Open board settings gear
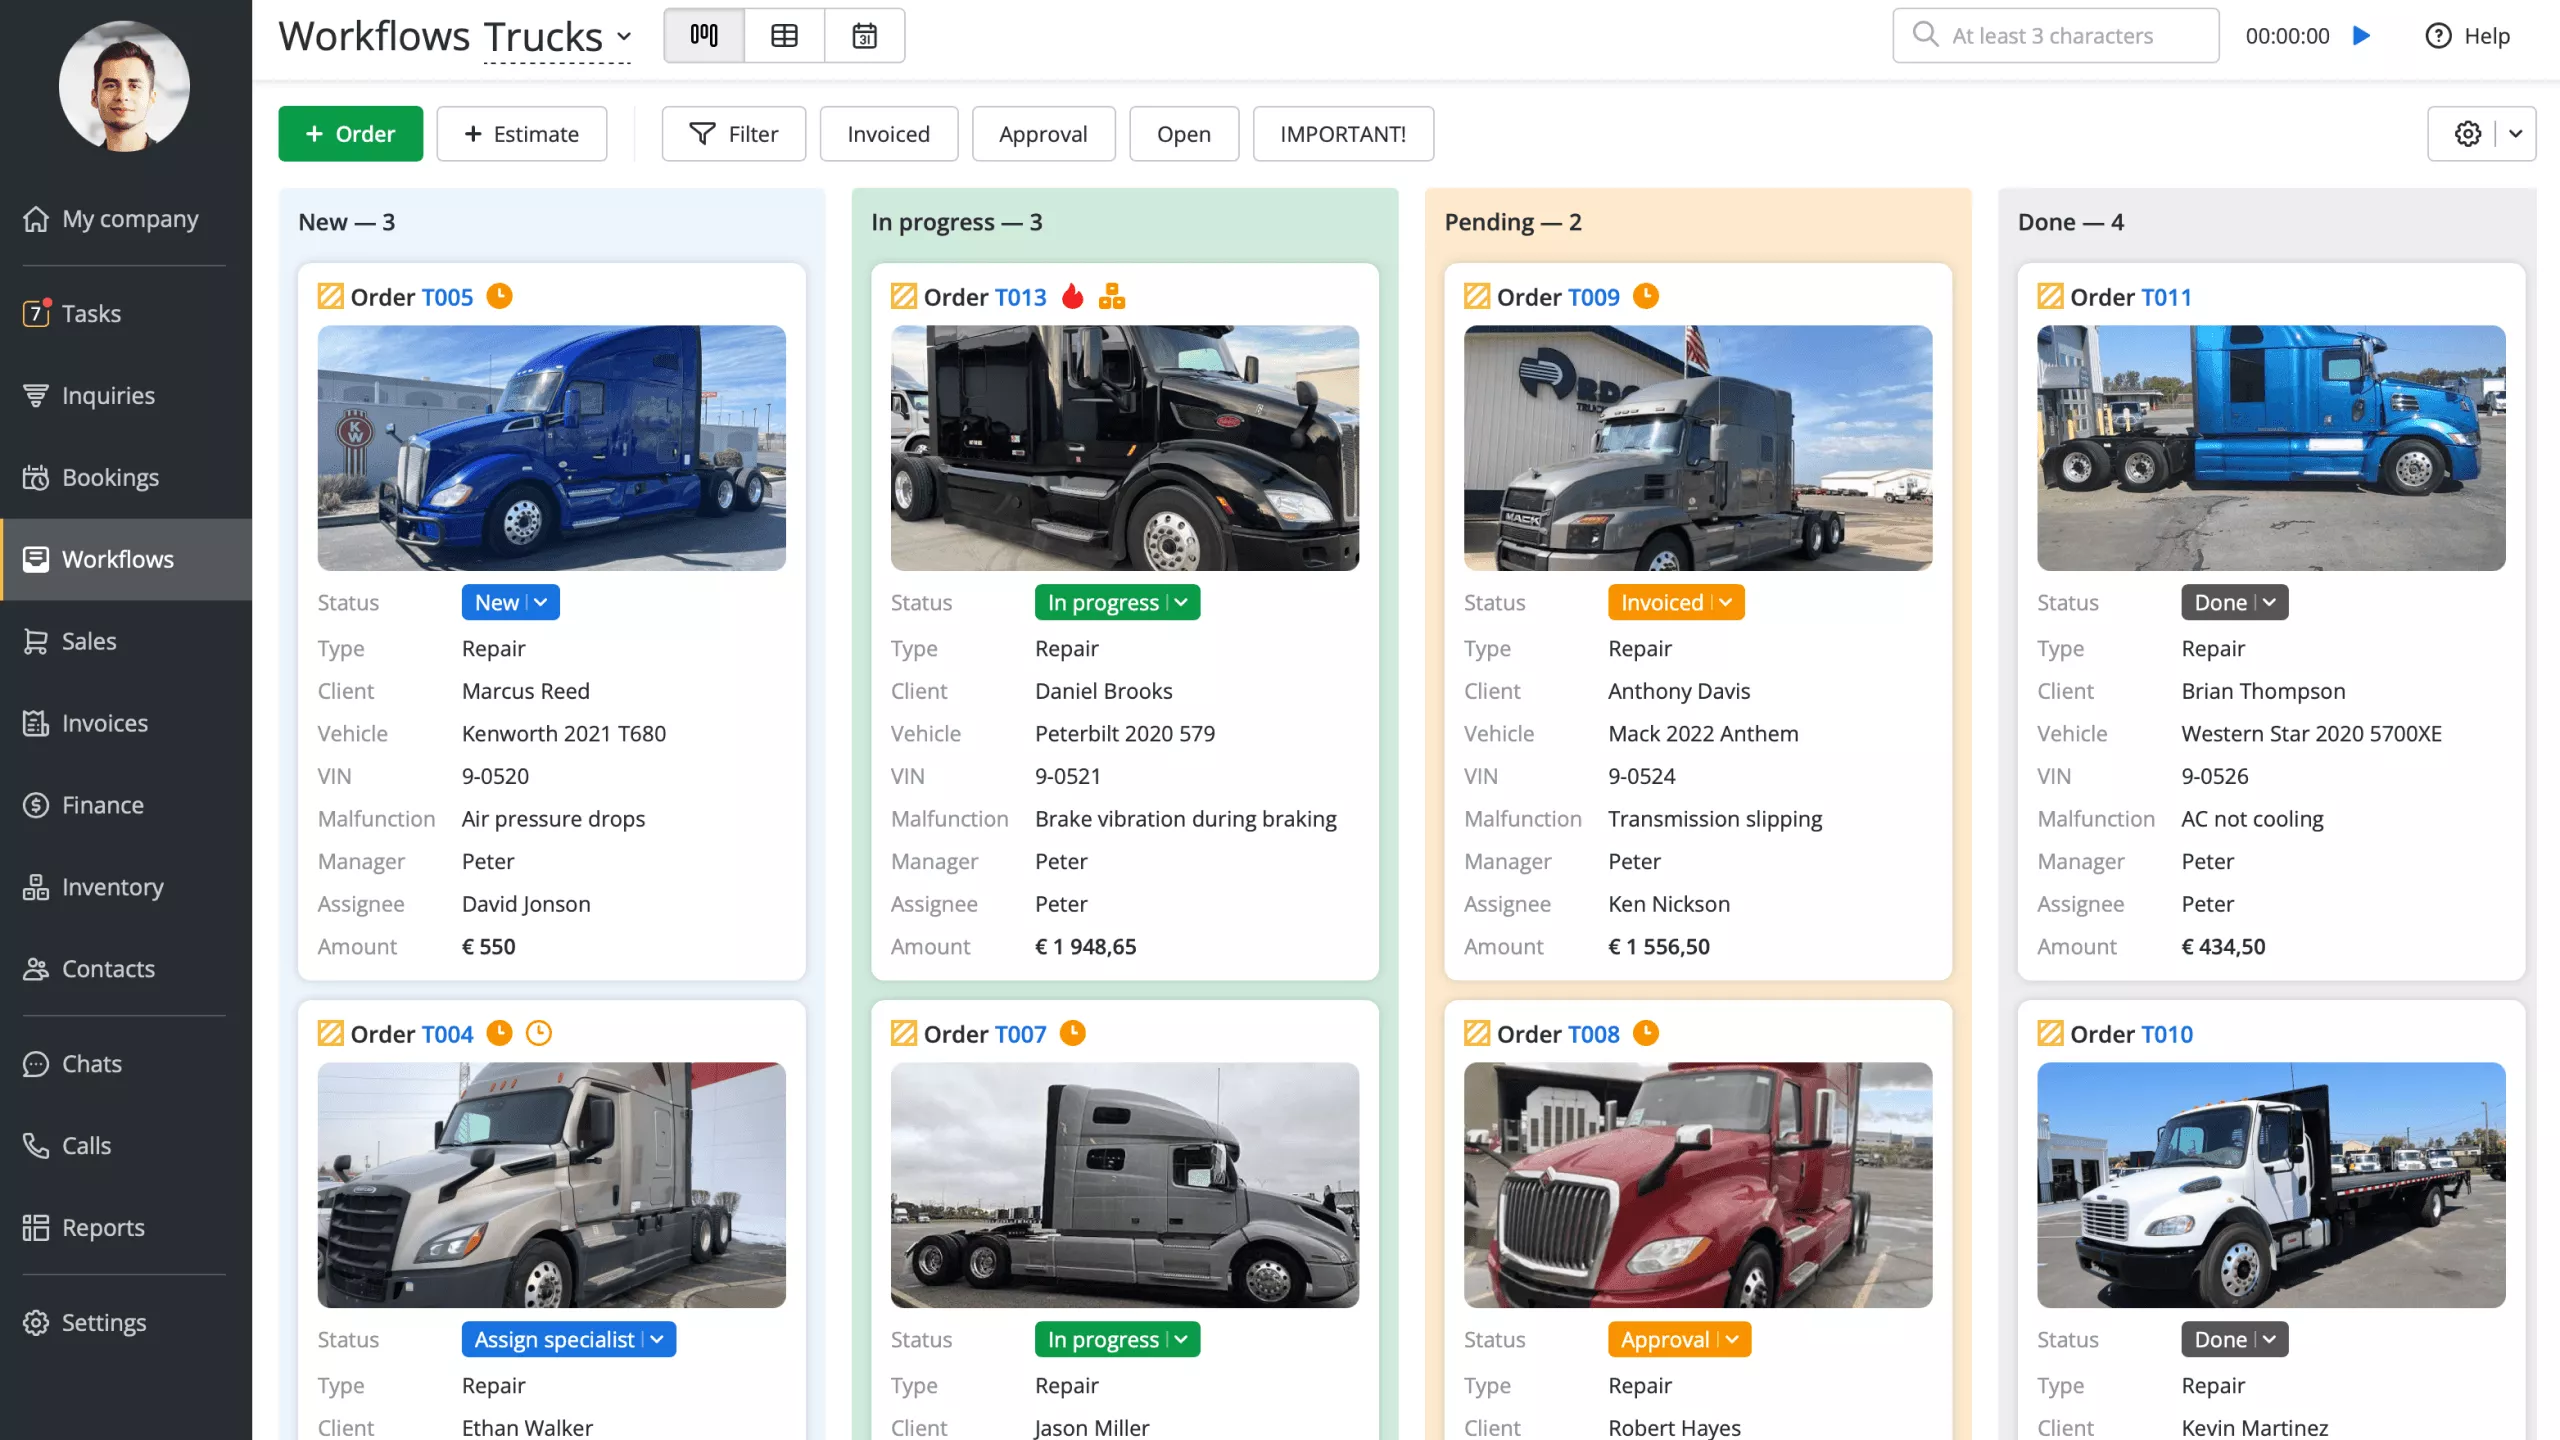This screenshot has height=1440, width=2560. point(2467,134)
